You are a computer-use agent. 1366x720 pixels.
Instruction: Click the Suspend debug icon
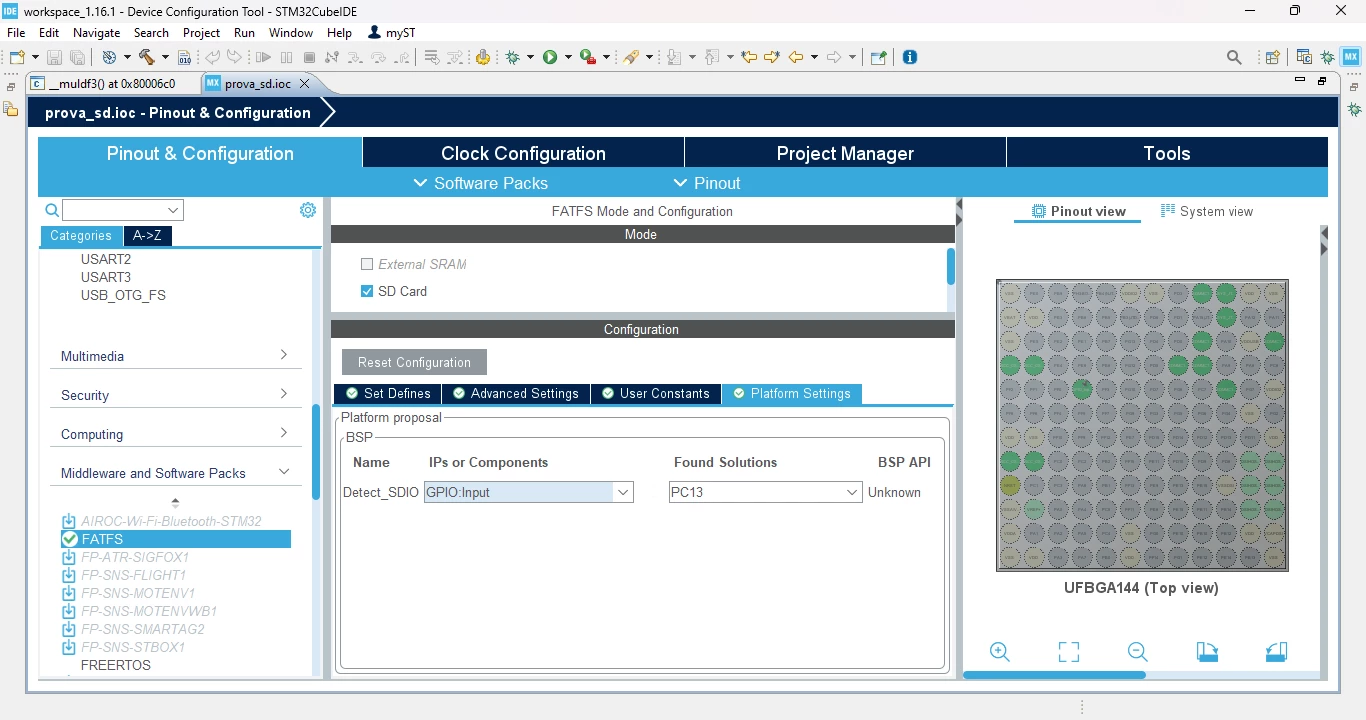(286, 57)
